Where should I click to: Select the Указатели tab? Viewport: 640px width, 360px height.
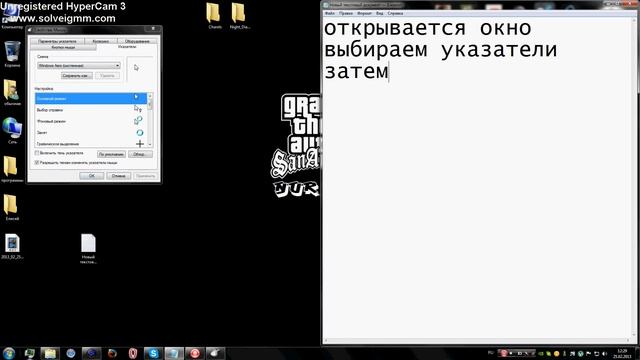[127, 47]
